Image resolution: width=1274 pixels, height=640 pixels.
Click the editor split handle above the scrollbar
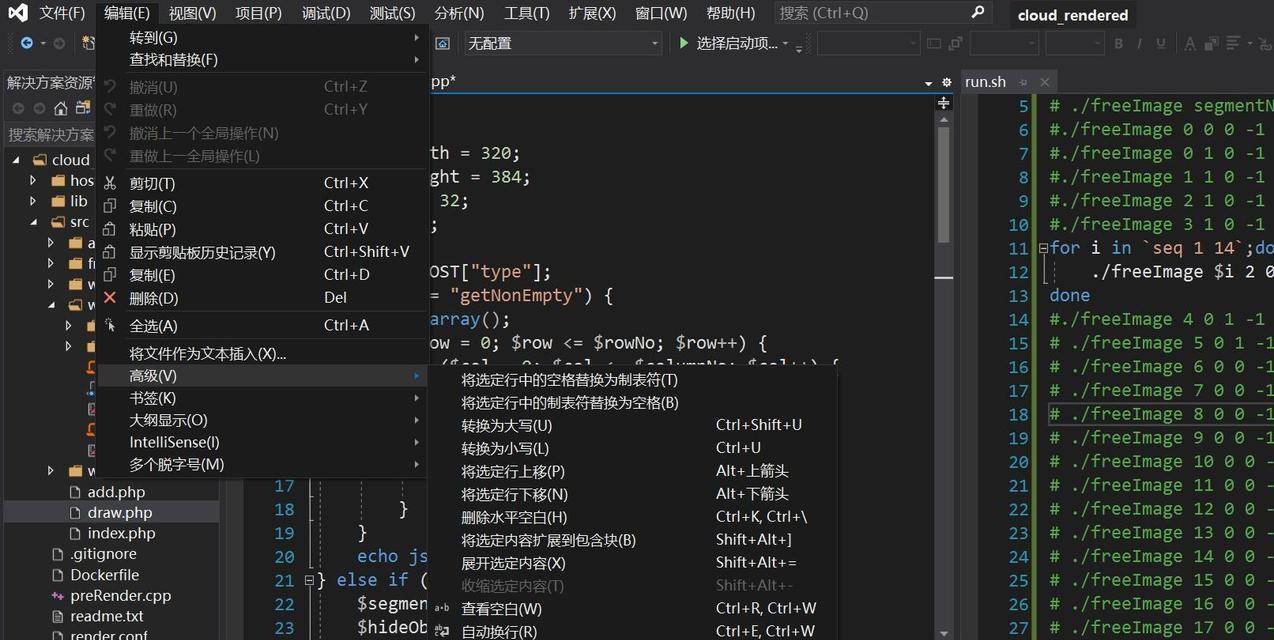coord(943,103)
